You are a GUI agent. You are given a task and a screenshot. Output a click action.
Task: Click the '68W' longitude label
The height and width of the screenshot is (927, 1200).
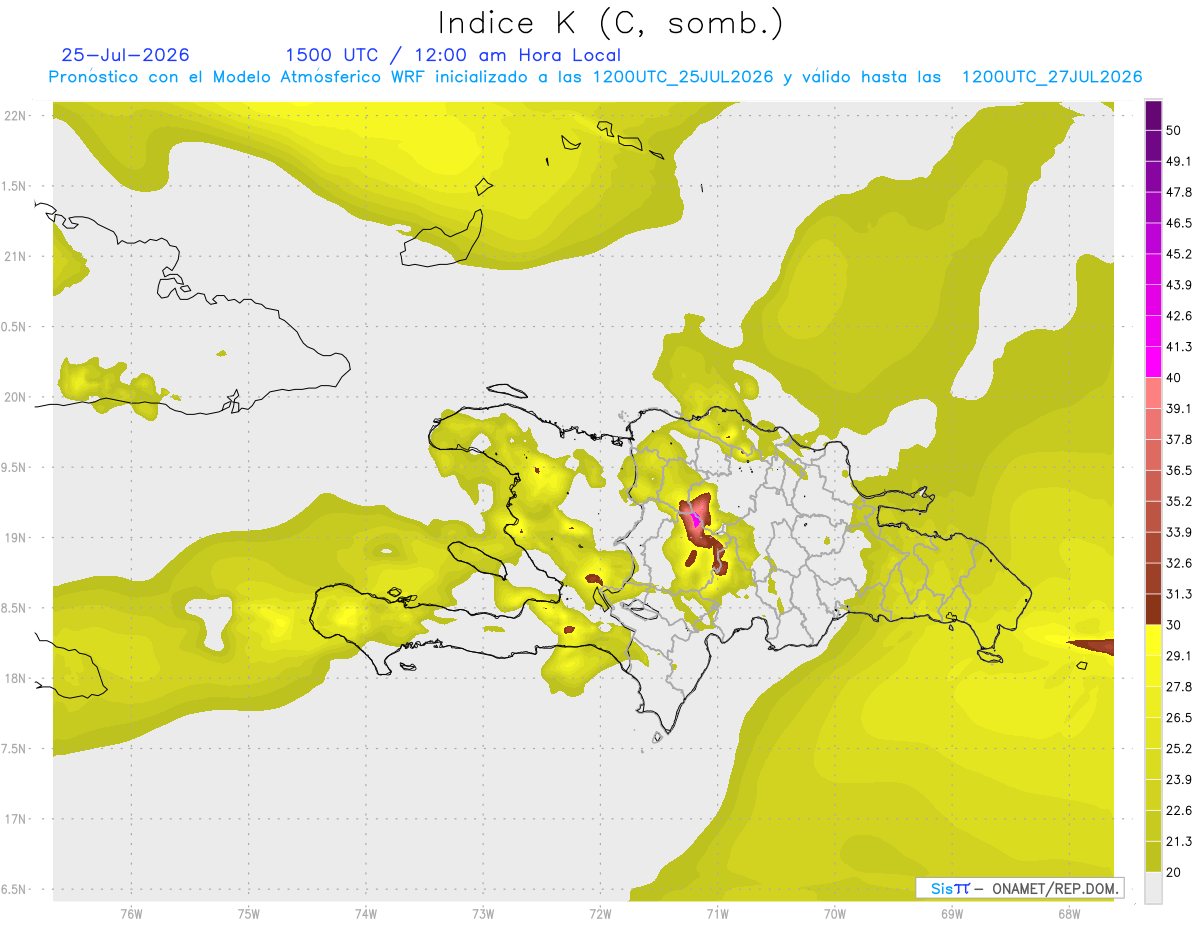pos(1068,914)
